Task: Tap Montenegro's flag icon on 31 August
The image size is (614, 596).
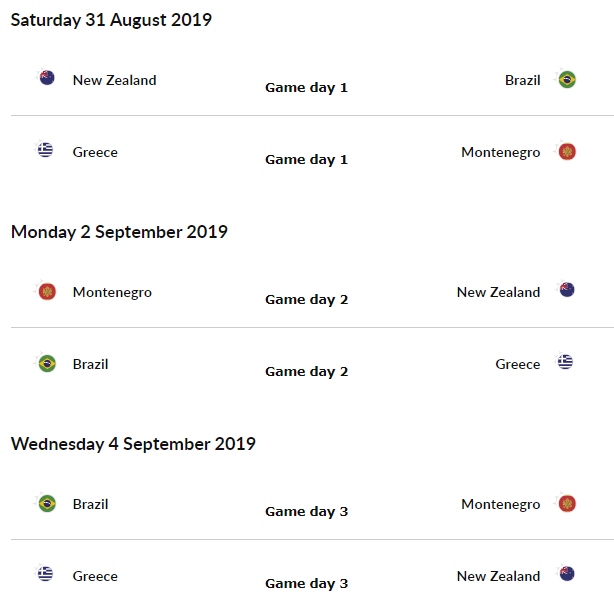Action: coord(567,151)
